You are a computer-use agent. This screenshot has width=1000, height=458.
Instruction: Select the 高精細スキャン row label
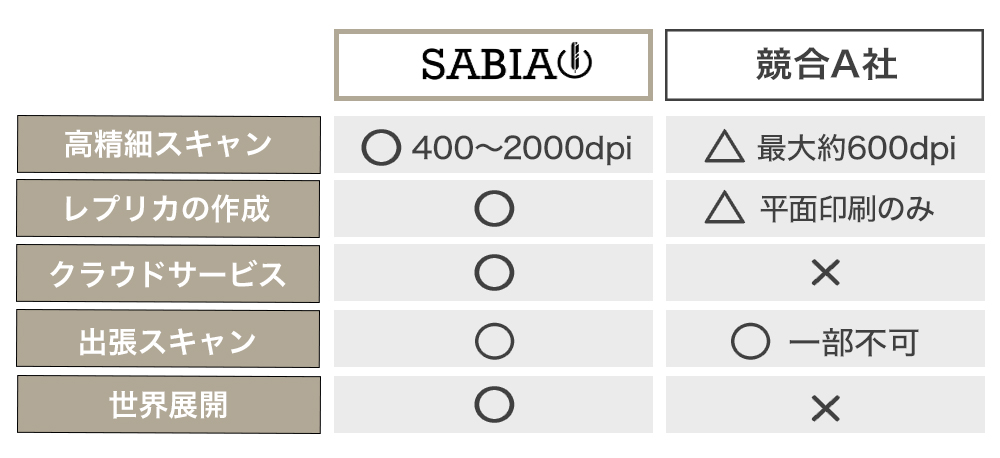click(x=168, y=145)
